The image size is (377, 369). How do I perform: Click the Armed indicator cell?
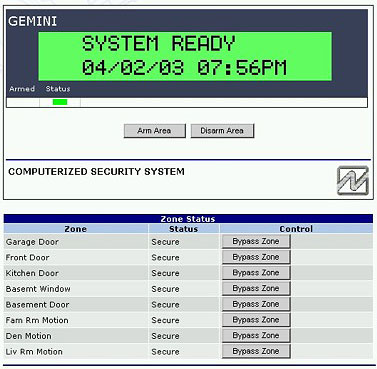(x=23, y=102)
